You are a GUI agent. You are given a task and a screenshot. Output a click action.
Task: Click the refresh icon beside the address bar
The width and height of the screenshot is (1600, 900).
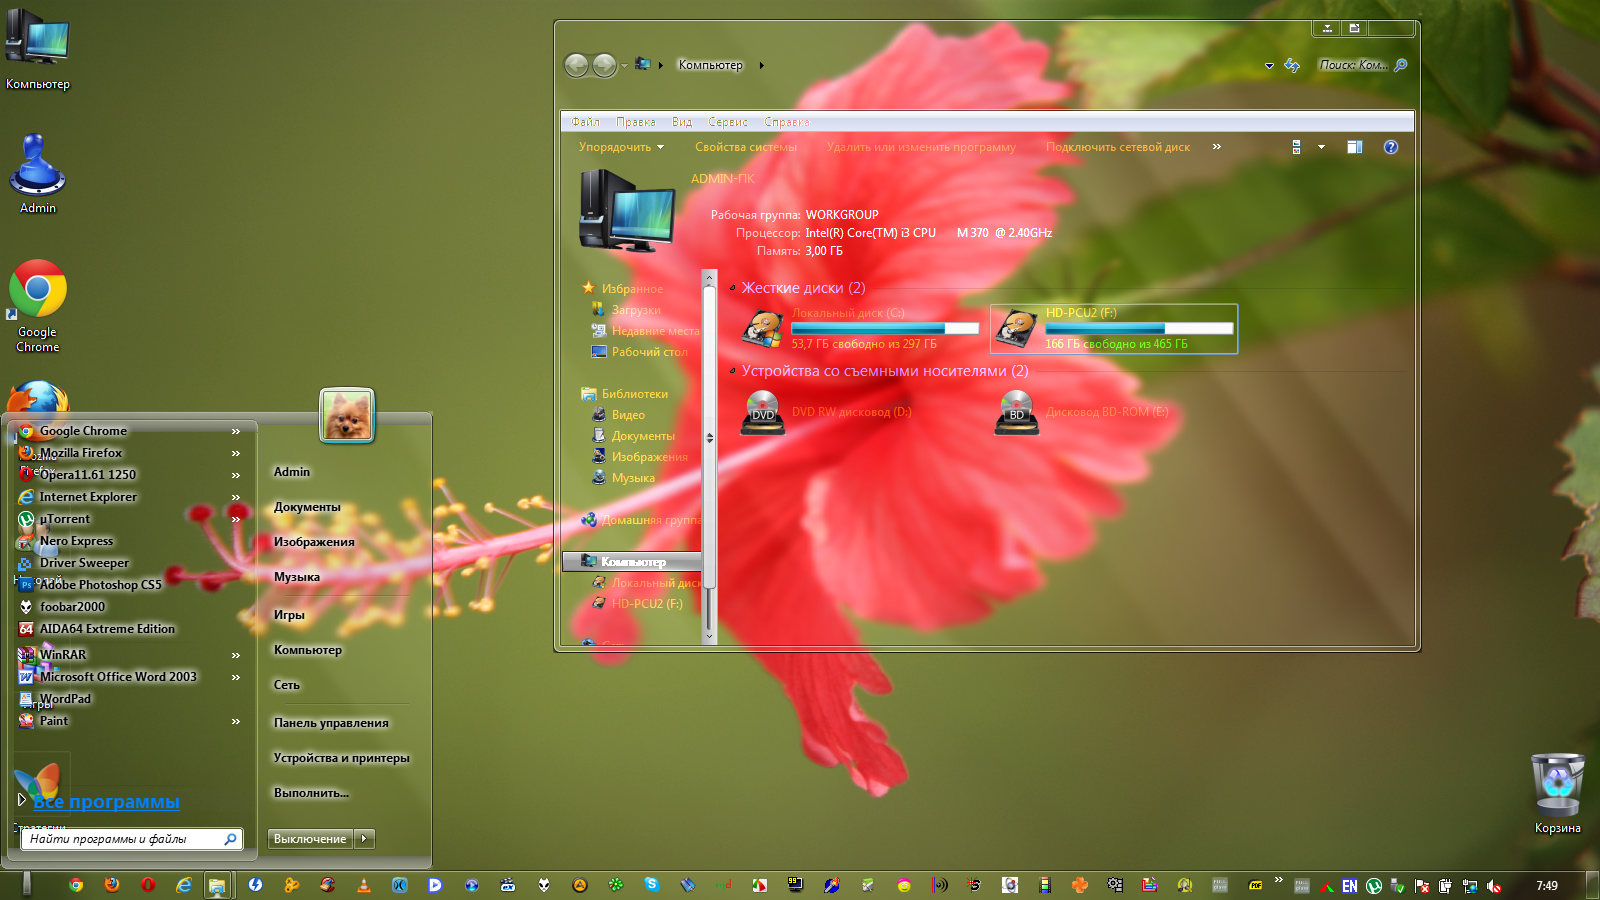(x=1292, y=65)
